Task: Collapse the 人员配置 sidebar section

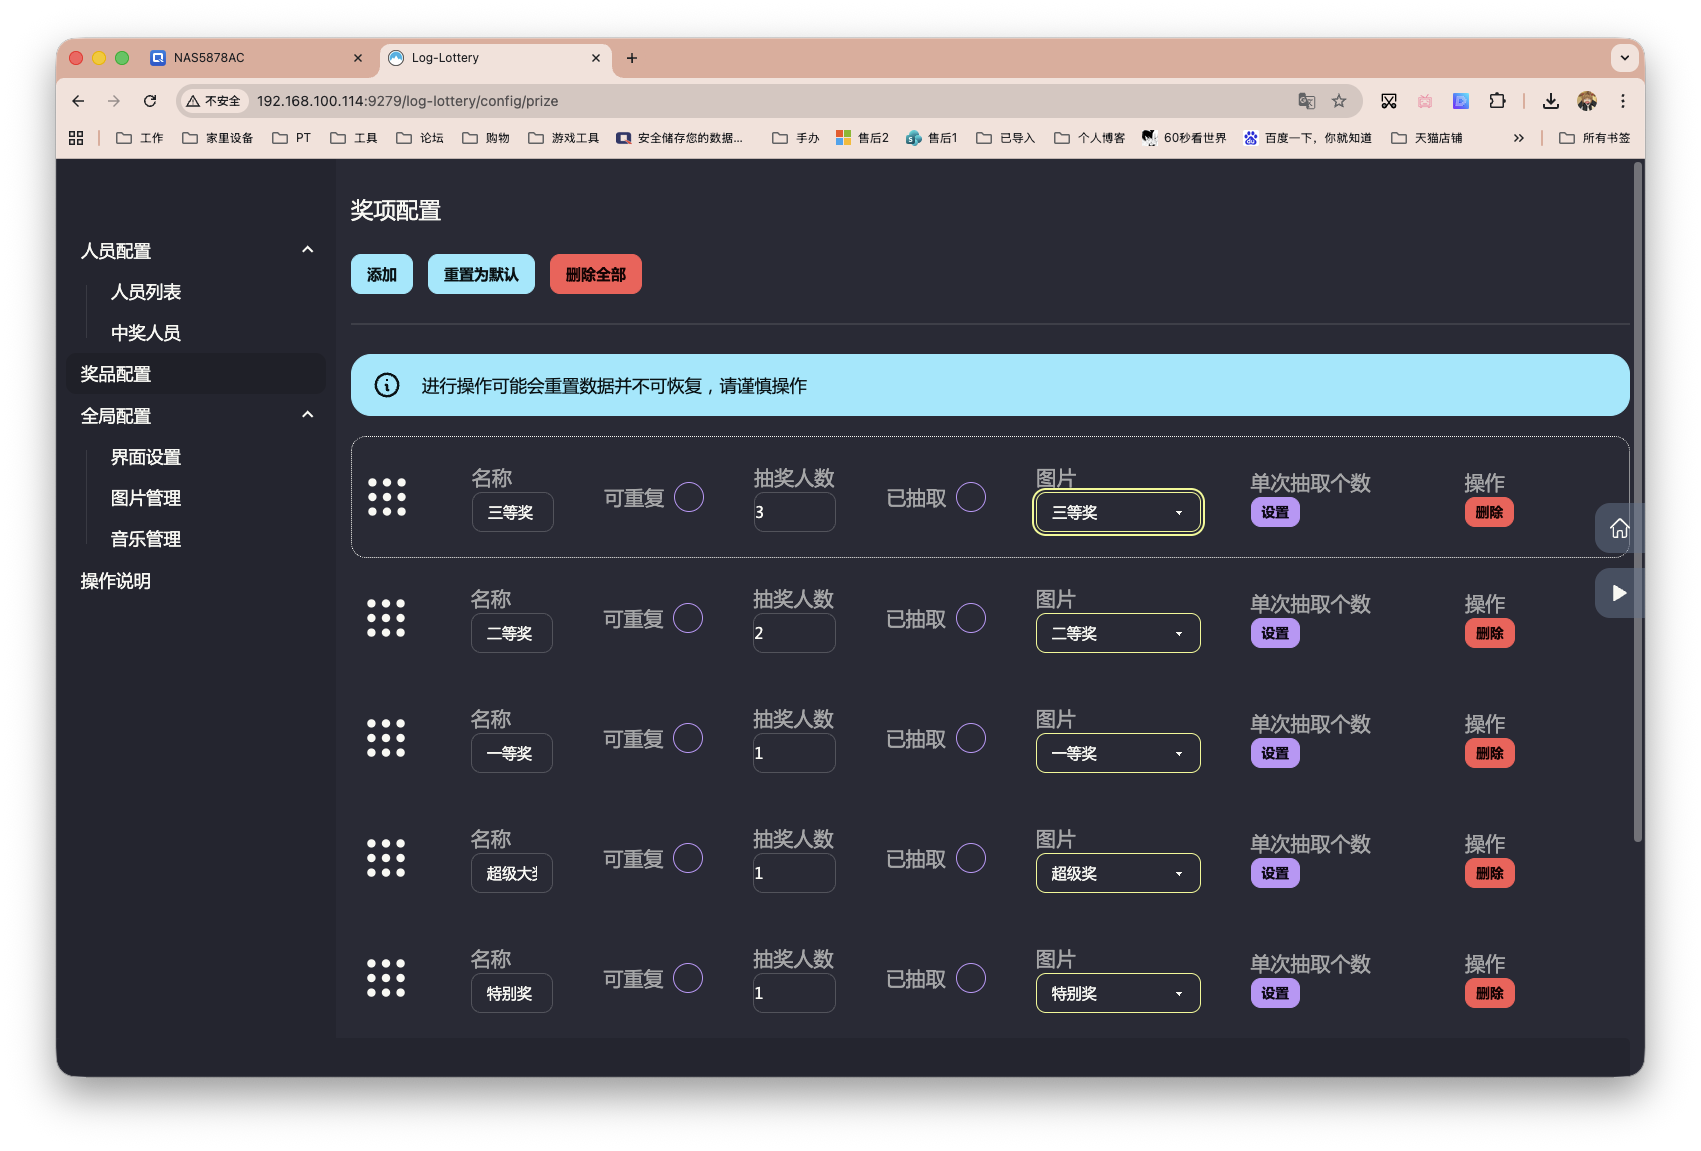Action: (307, 250)
